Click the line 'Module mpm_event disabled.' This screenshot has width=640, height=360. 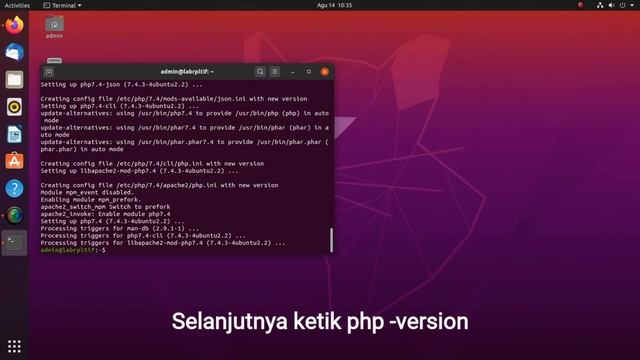coord(87,192)
